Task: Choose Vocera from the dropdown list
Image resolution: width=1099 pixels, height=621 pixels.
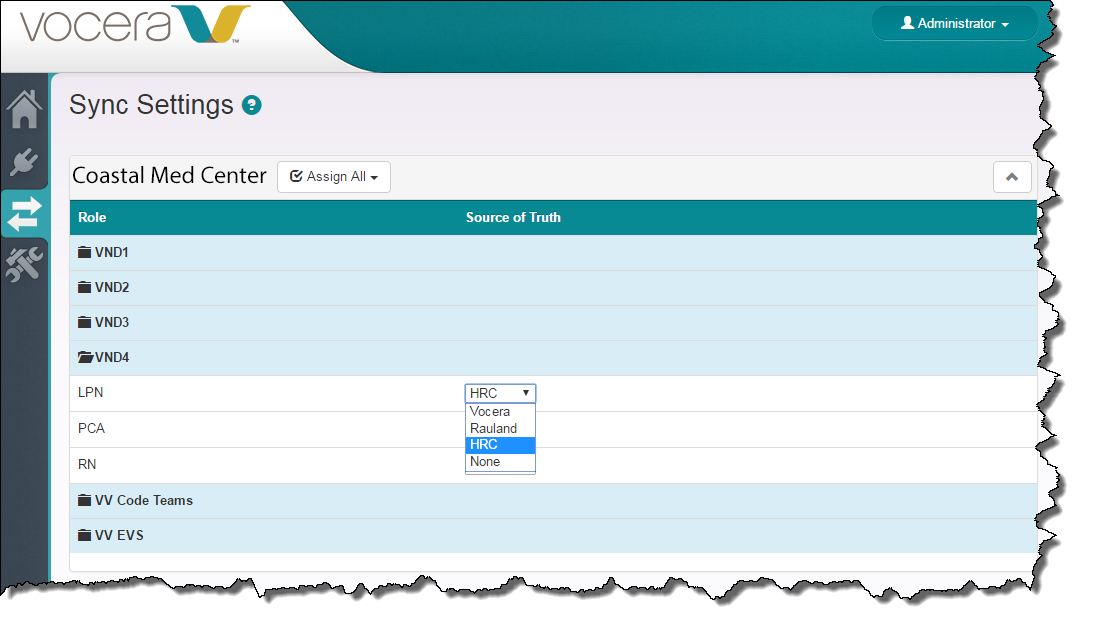Action: pyautogui.click(x=500, y=411)
